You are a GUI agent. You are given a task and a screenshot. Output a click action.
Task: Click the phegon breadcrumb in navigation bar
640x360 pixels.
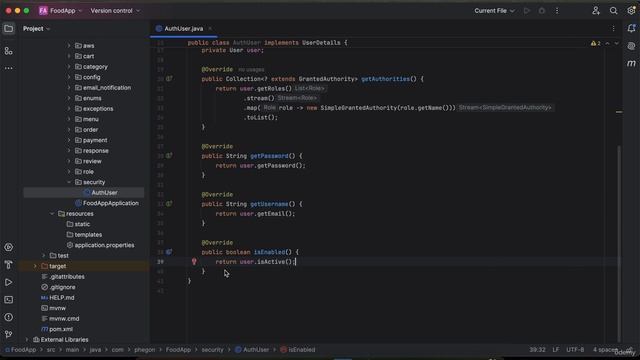pos(144,350)
